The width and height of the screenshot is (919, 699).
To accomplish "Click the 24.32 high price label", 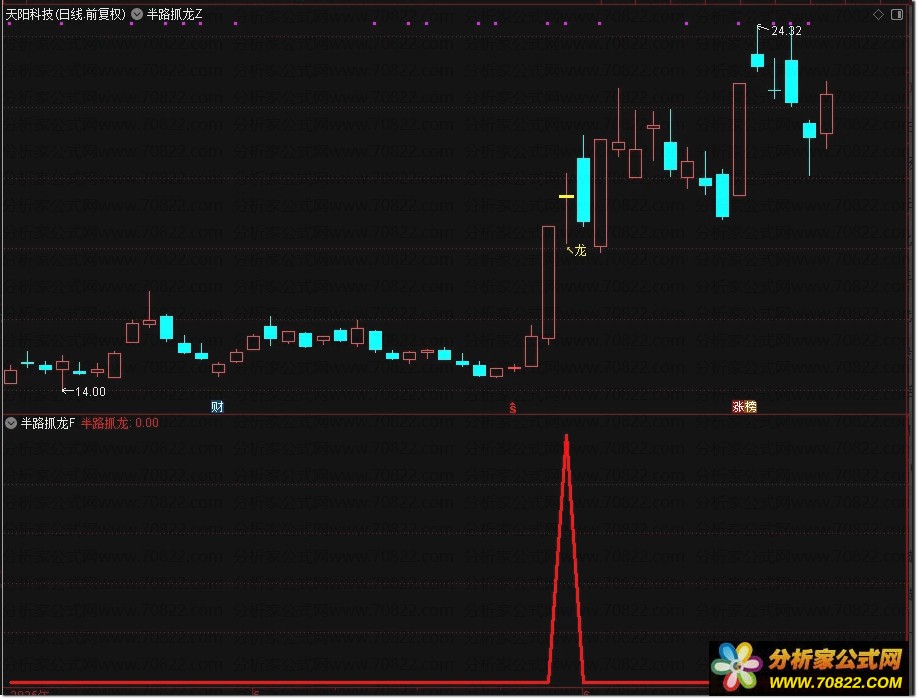I will click(x=786, y=30).
